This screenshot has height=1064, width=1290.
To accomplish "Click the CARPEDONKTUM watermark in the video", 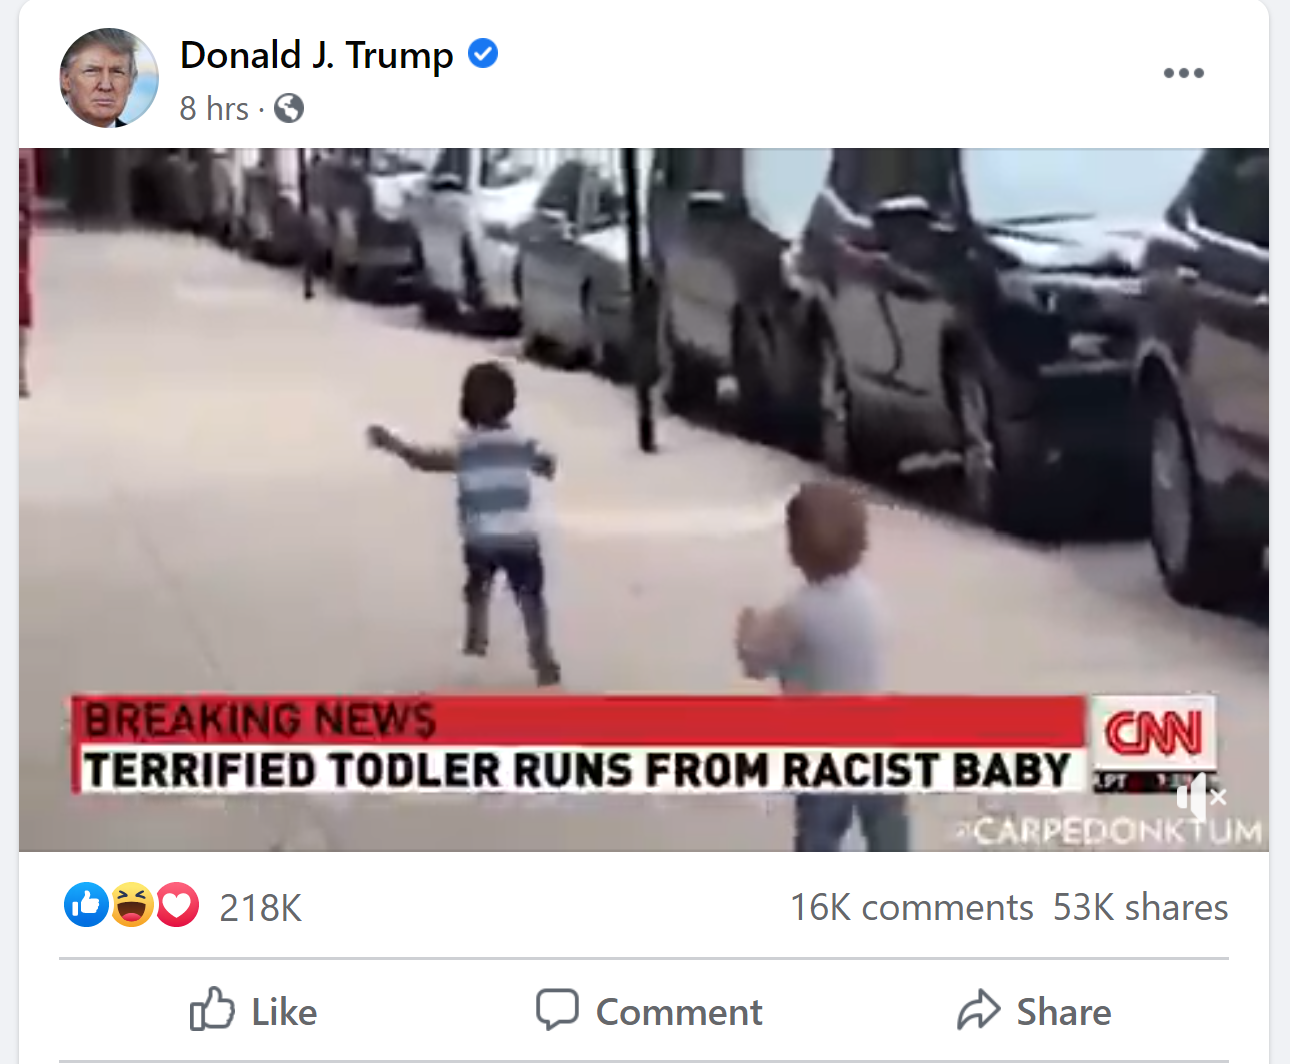I will coord(1110,831).
